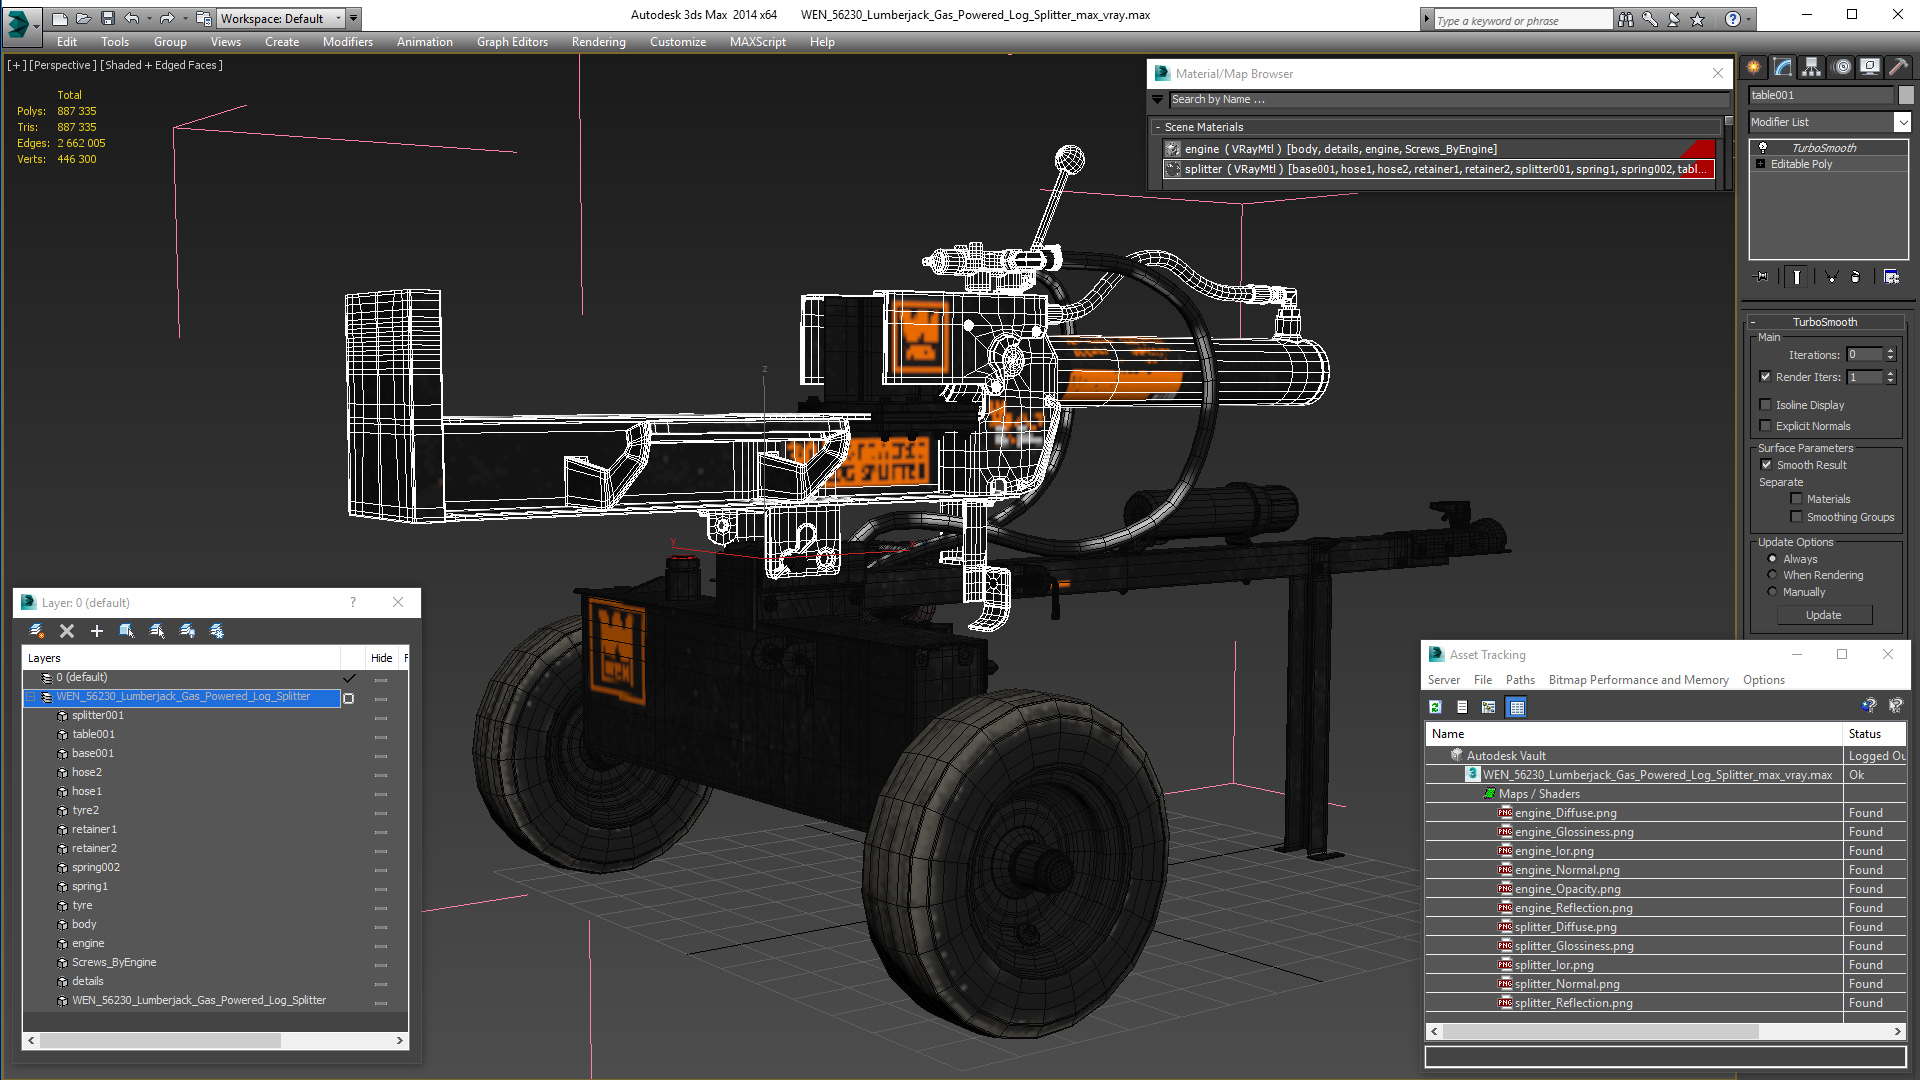Enable Separate by Smoothing Groups checkbox

click(x=1796, y=517)
